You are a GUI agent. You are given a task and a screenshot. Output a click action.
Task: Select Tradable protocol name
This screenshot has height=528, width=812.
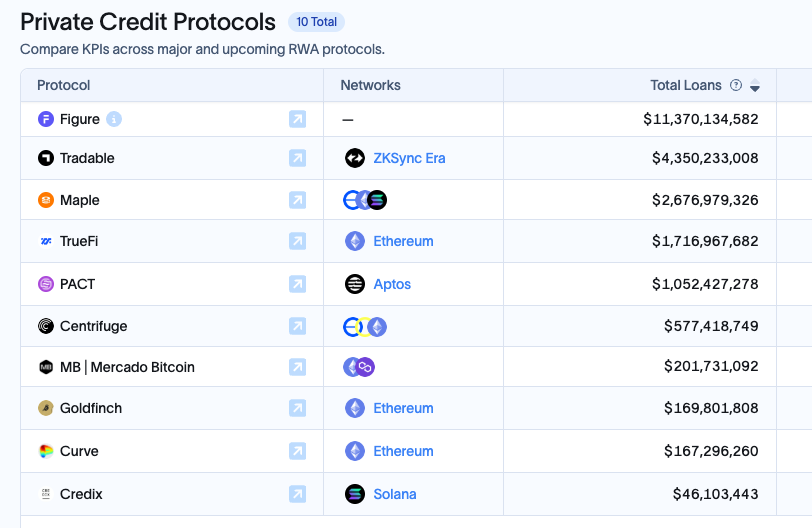pyautogui.click(x=87, y=158)
